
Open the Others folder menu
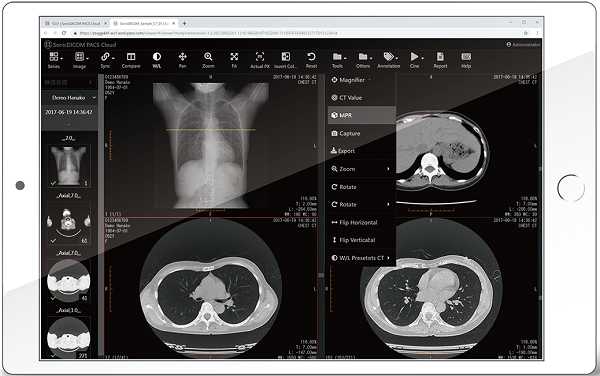click(x=363, y=60)
